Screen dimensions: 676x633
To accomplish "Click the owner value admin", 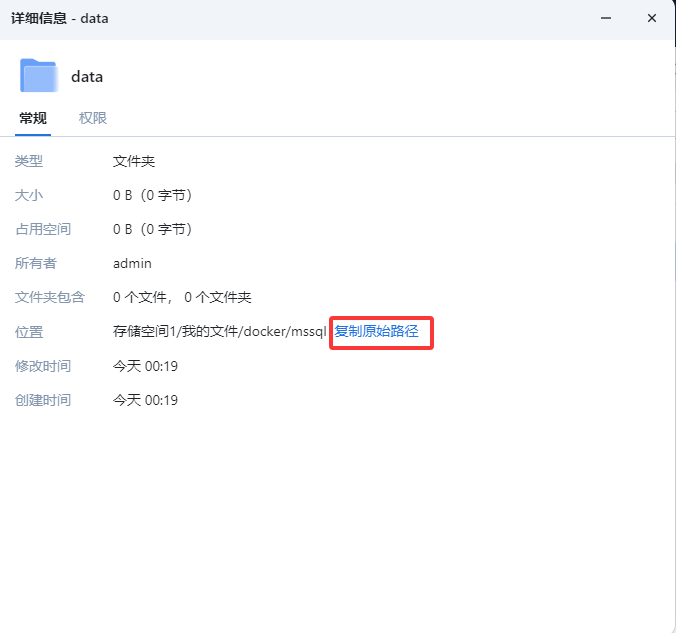I will [132, 263].
